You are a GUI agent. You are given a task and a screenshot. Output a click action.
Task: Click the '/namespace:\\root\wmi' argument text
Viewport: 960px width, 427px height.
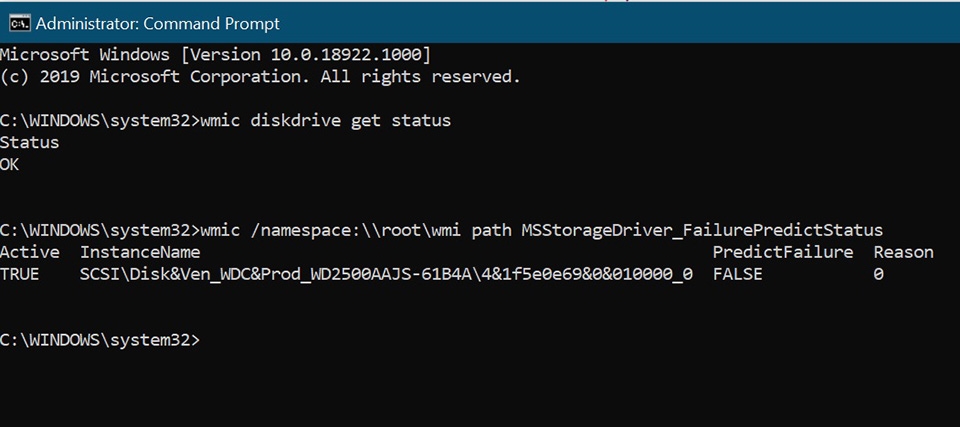tap(356, 230)
